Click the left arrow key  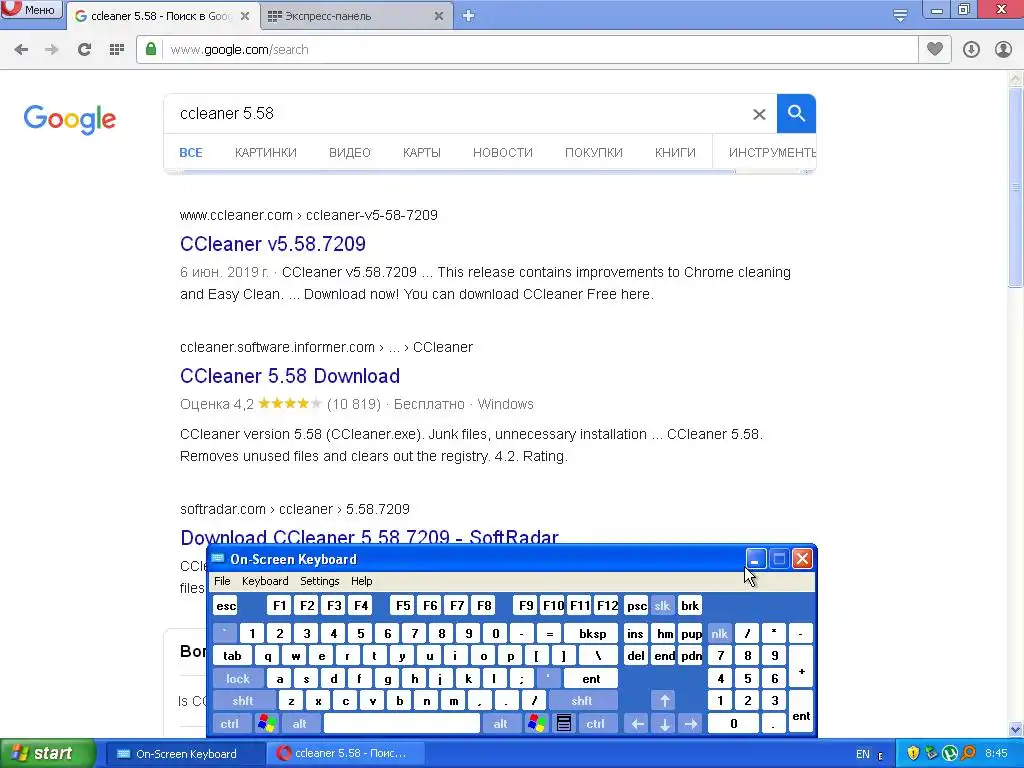637,724
